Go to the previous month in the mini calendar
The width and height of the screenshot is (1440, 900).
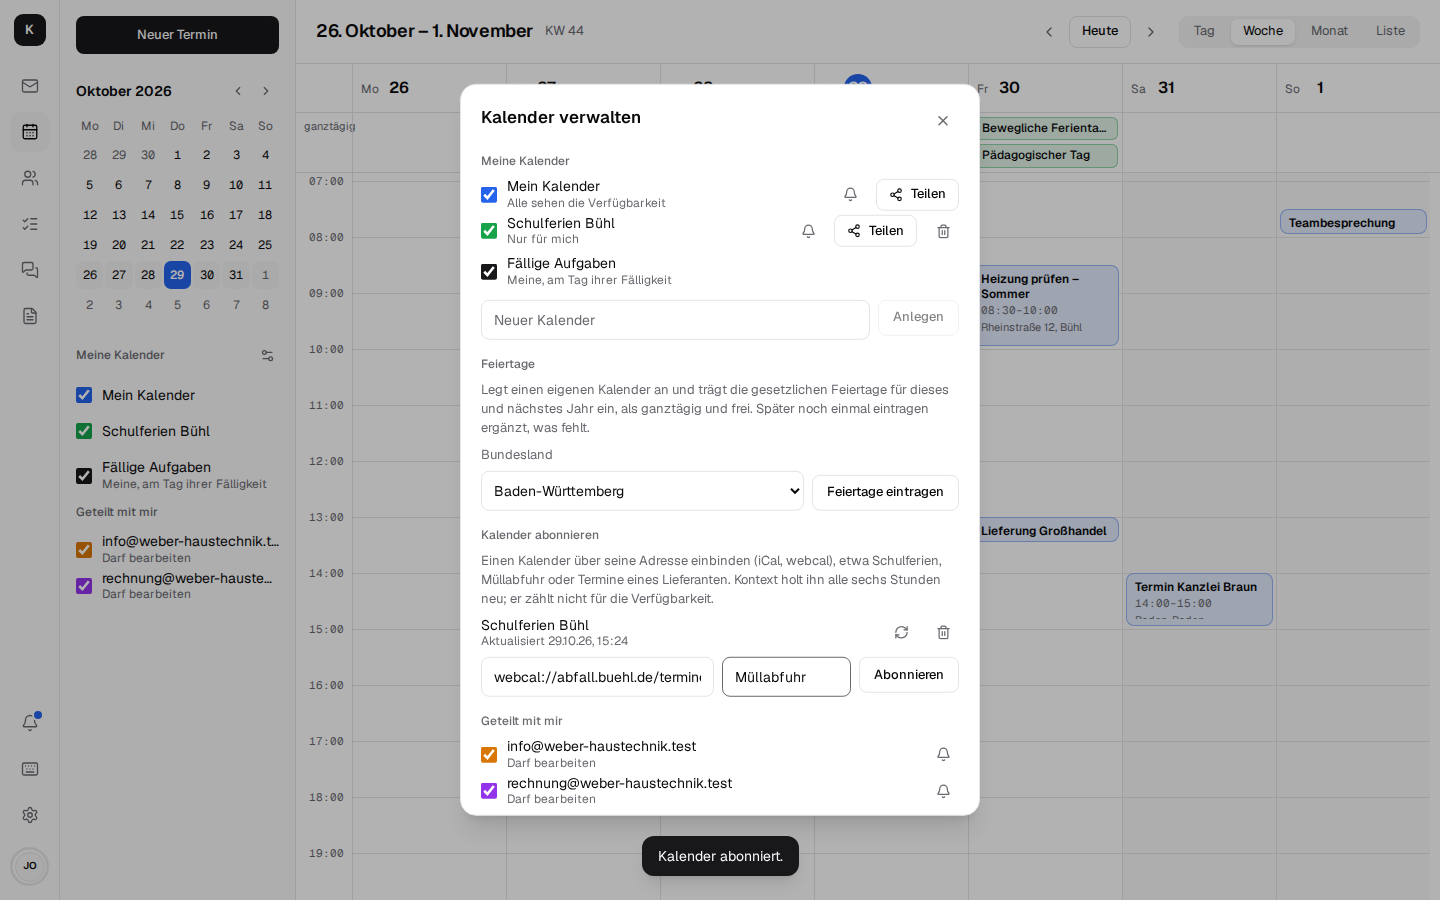[238, 91]
